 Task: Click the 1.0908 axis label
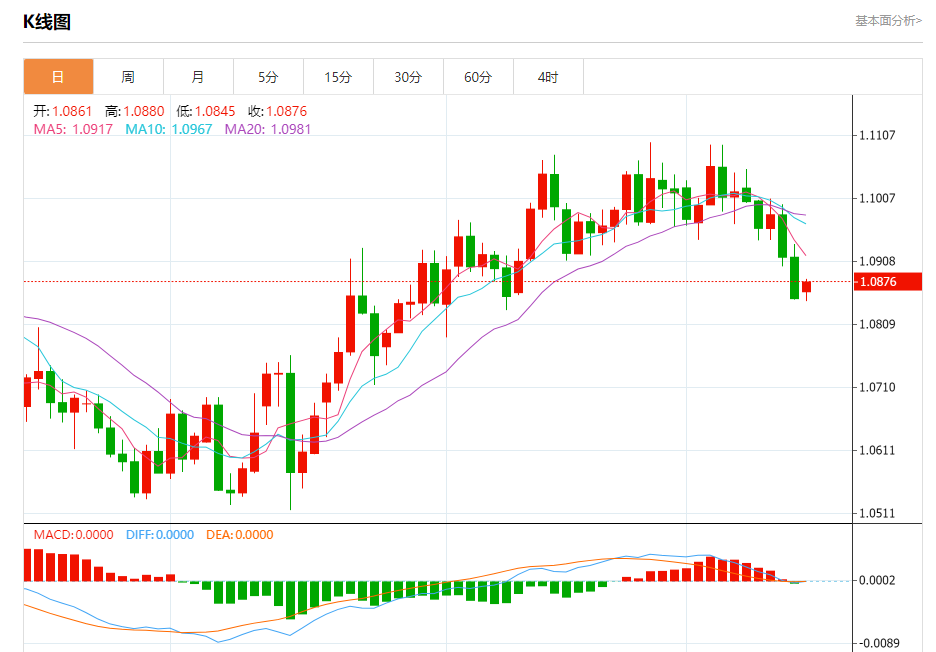click(877, 261)
